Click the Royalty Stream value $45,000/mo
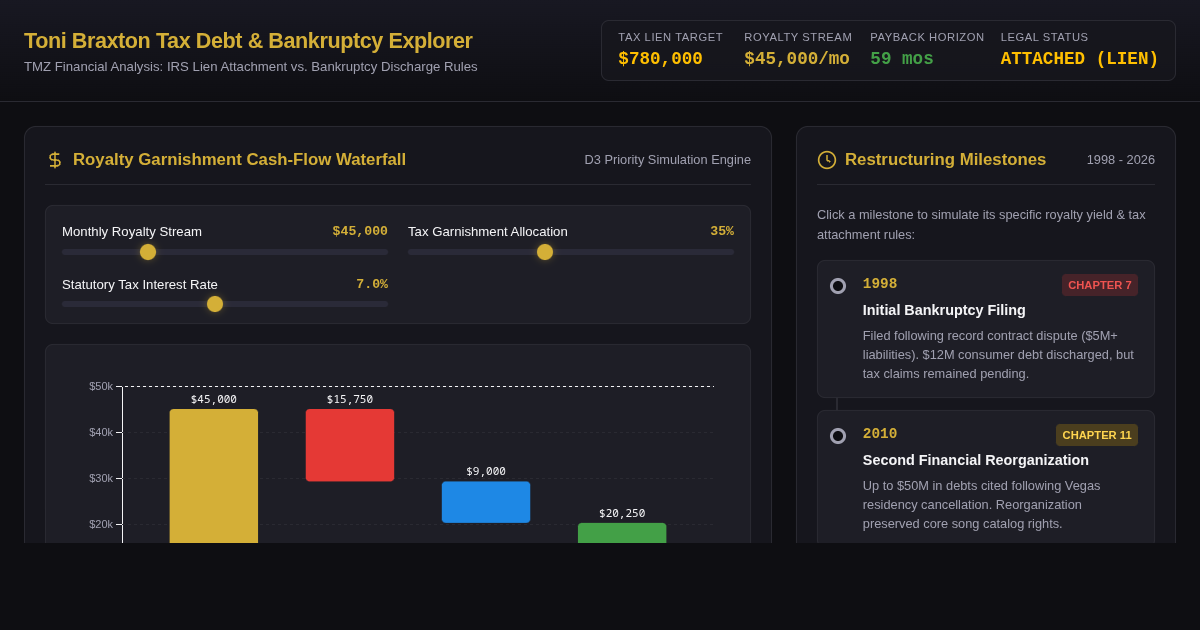The height and width of the screenshot is (630, 1200). click(797, 59)
